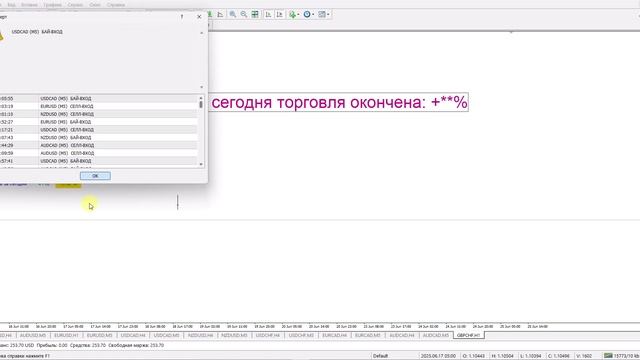The image size is (640, 360).
Task: Click the Default profile in status bar
Action: pos(380,356)
